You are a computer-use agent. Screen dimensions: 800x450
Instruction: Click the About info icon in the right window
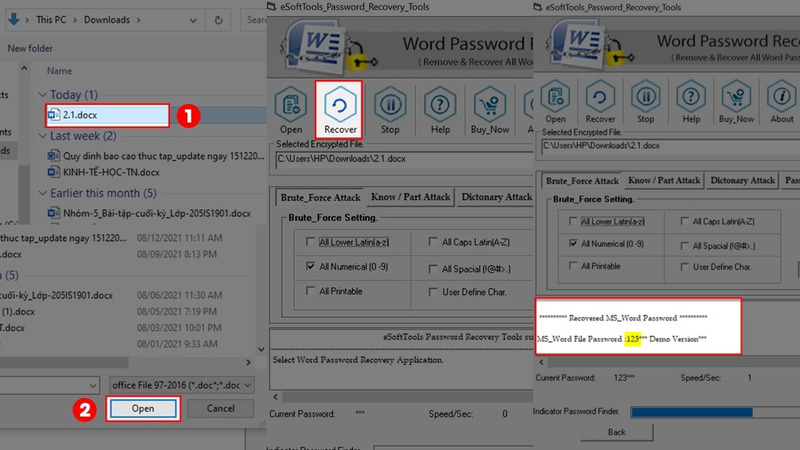(782, 96)
